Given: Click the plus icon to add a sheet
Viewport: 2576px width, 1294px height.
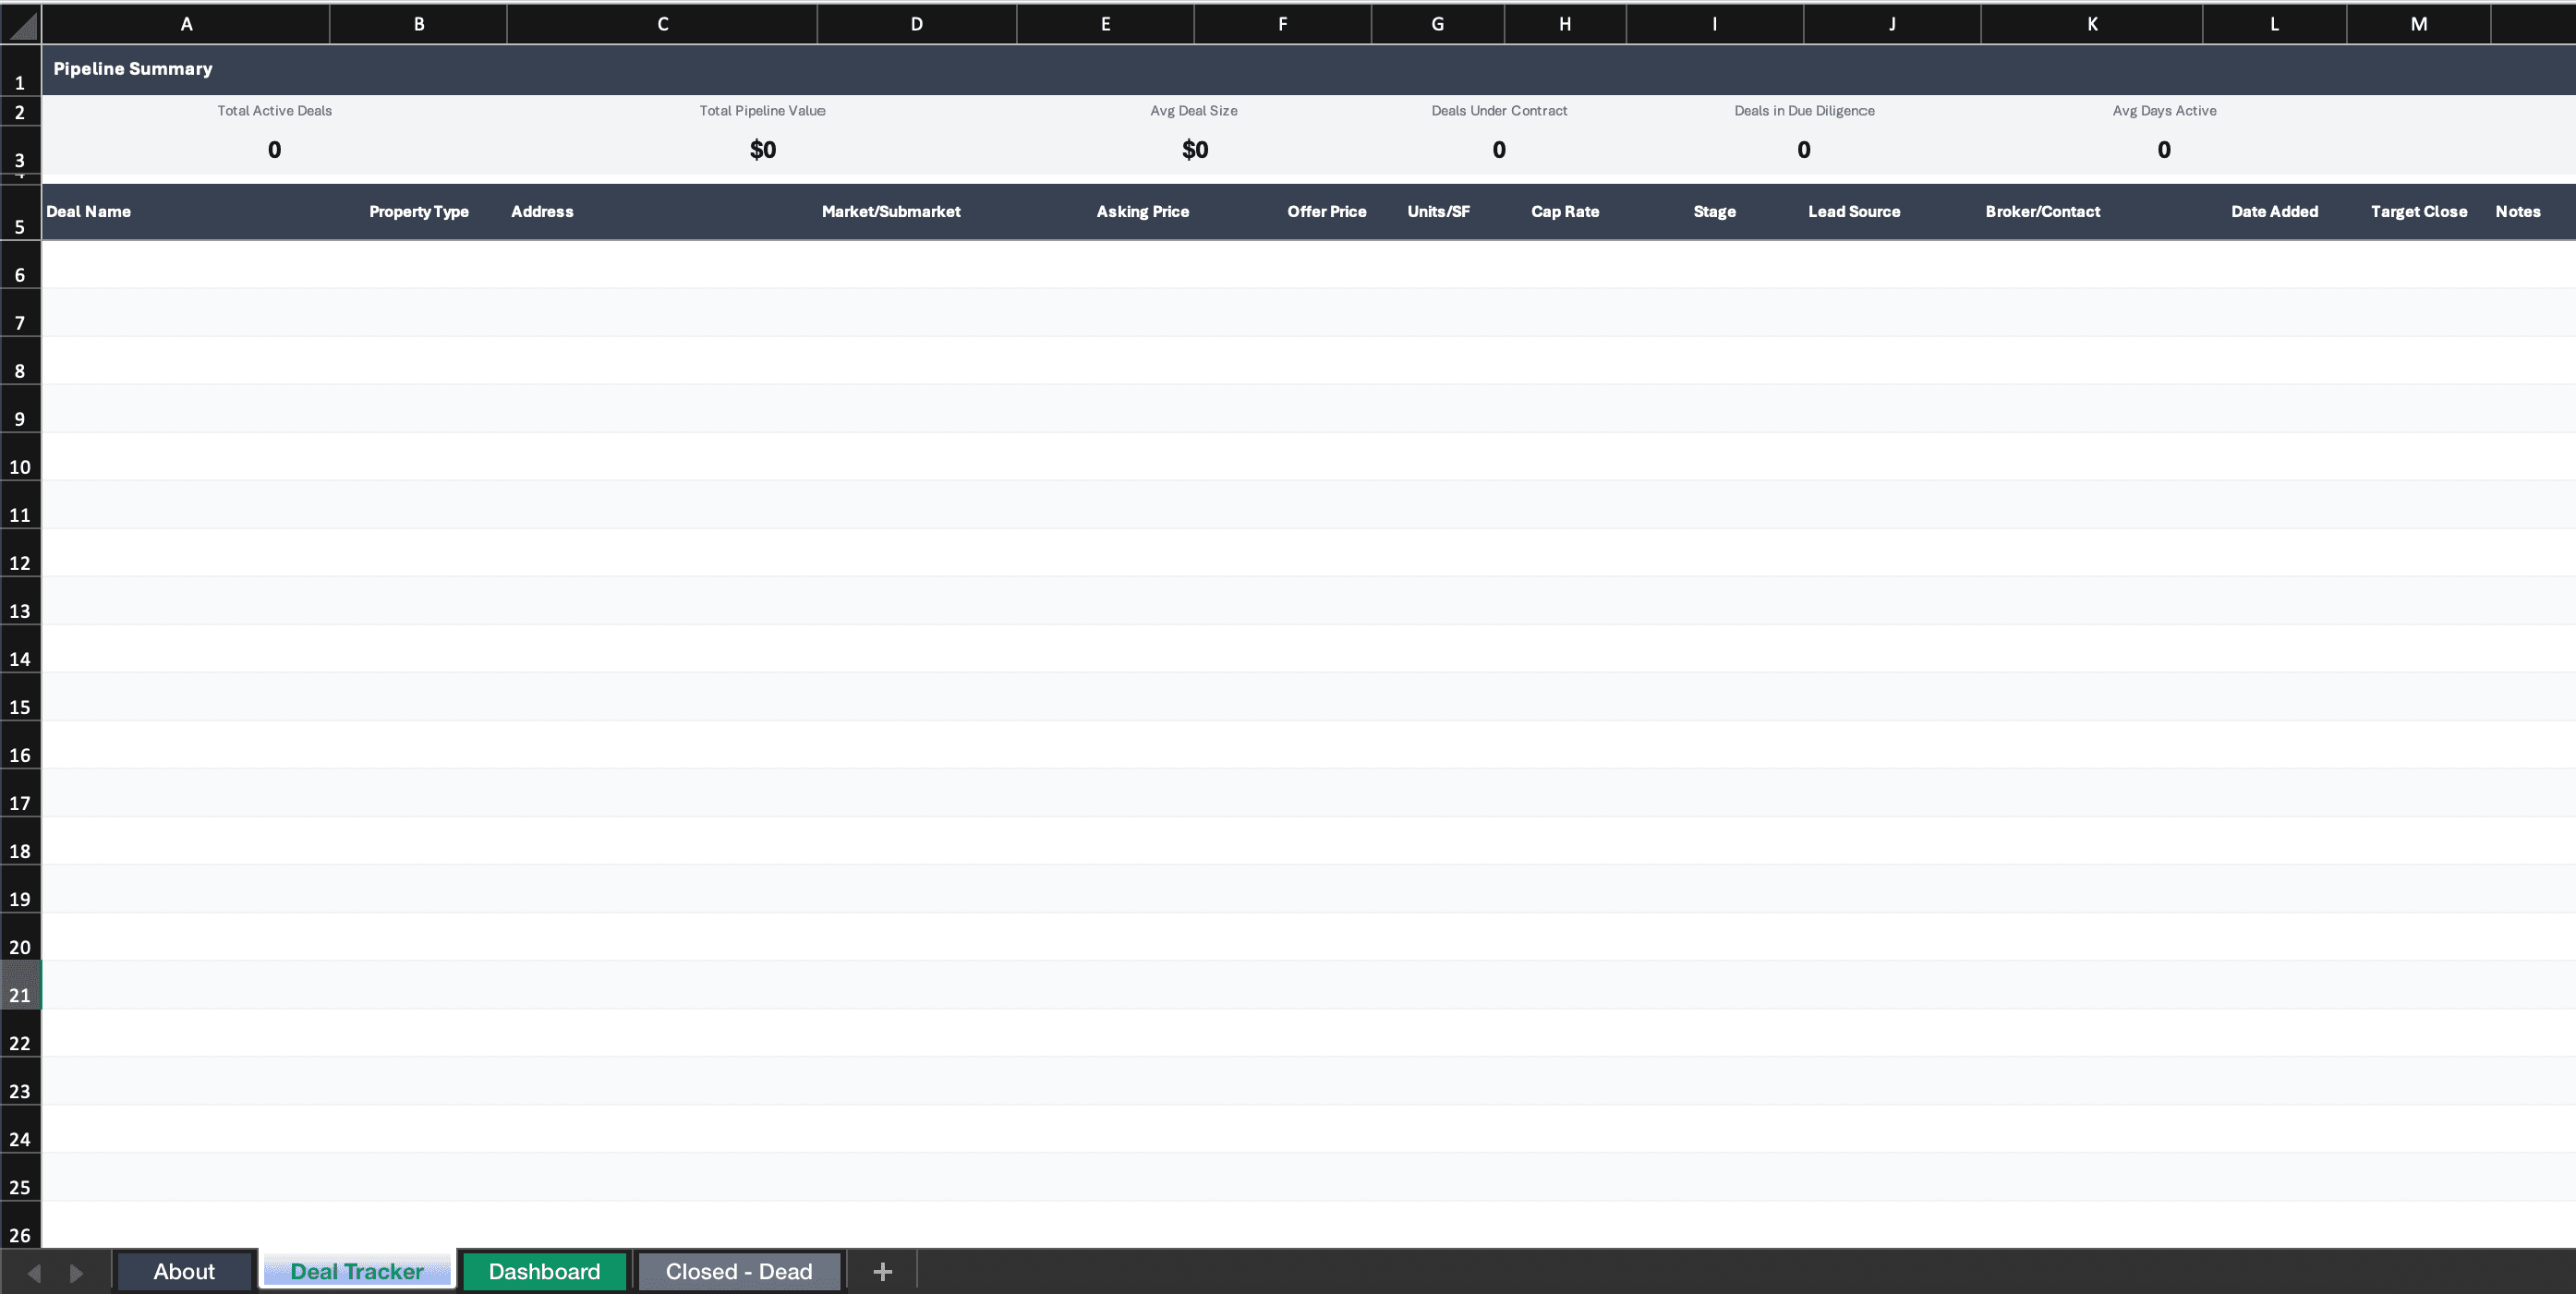Looking at the screenshot, I should point(881,1271).
